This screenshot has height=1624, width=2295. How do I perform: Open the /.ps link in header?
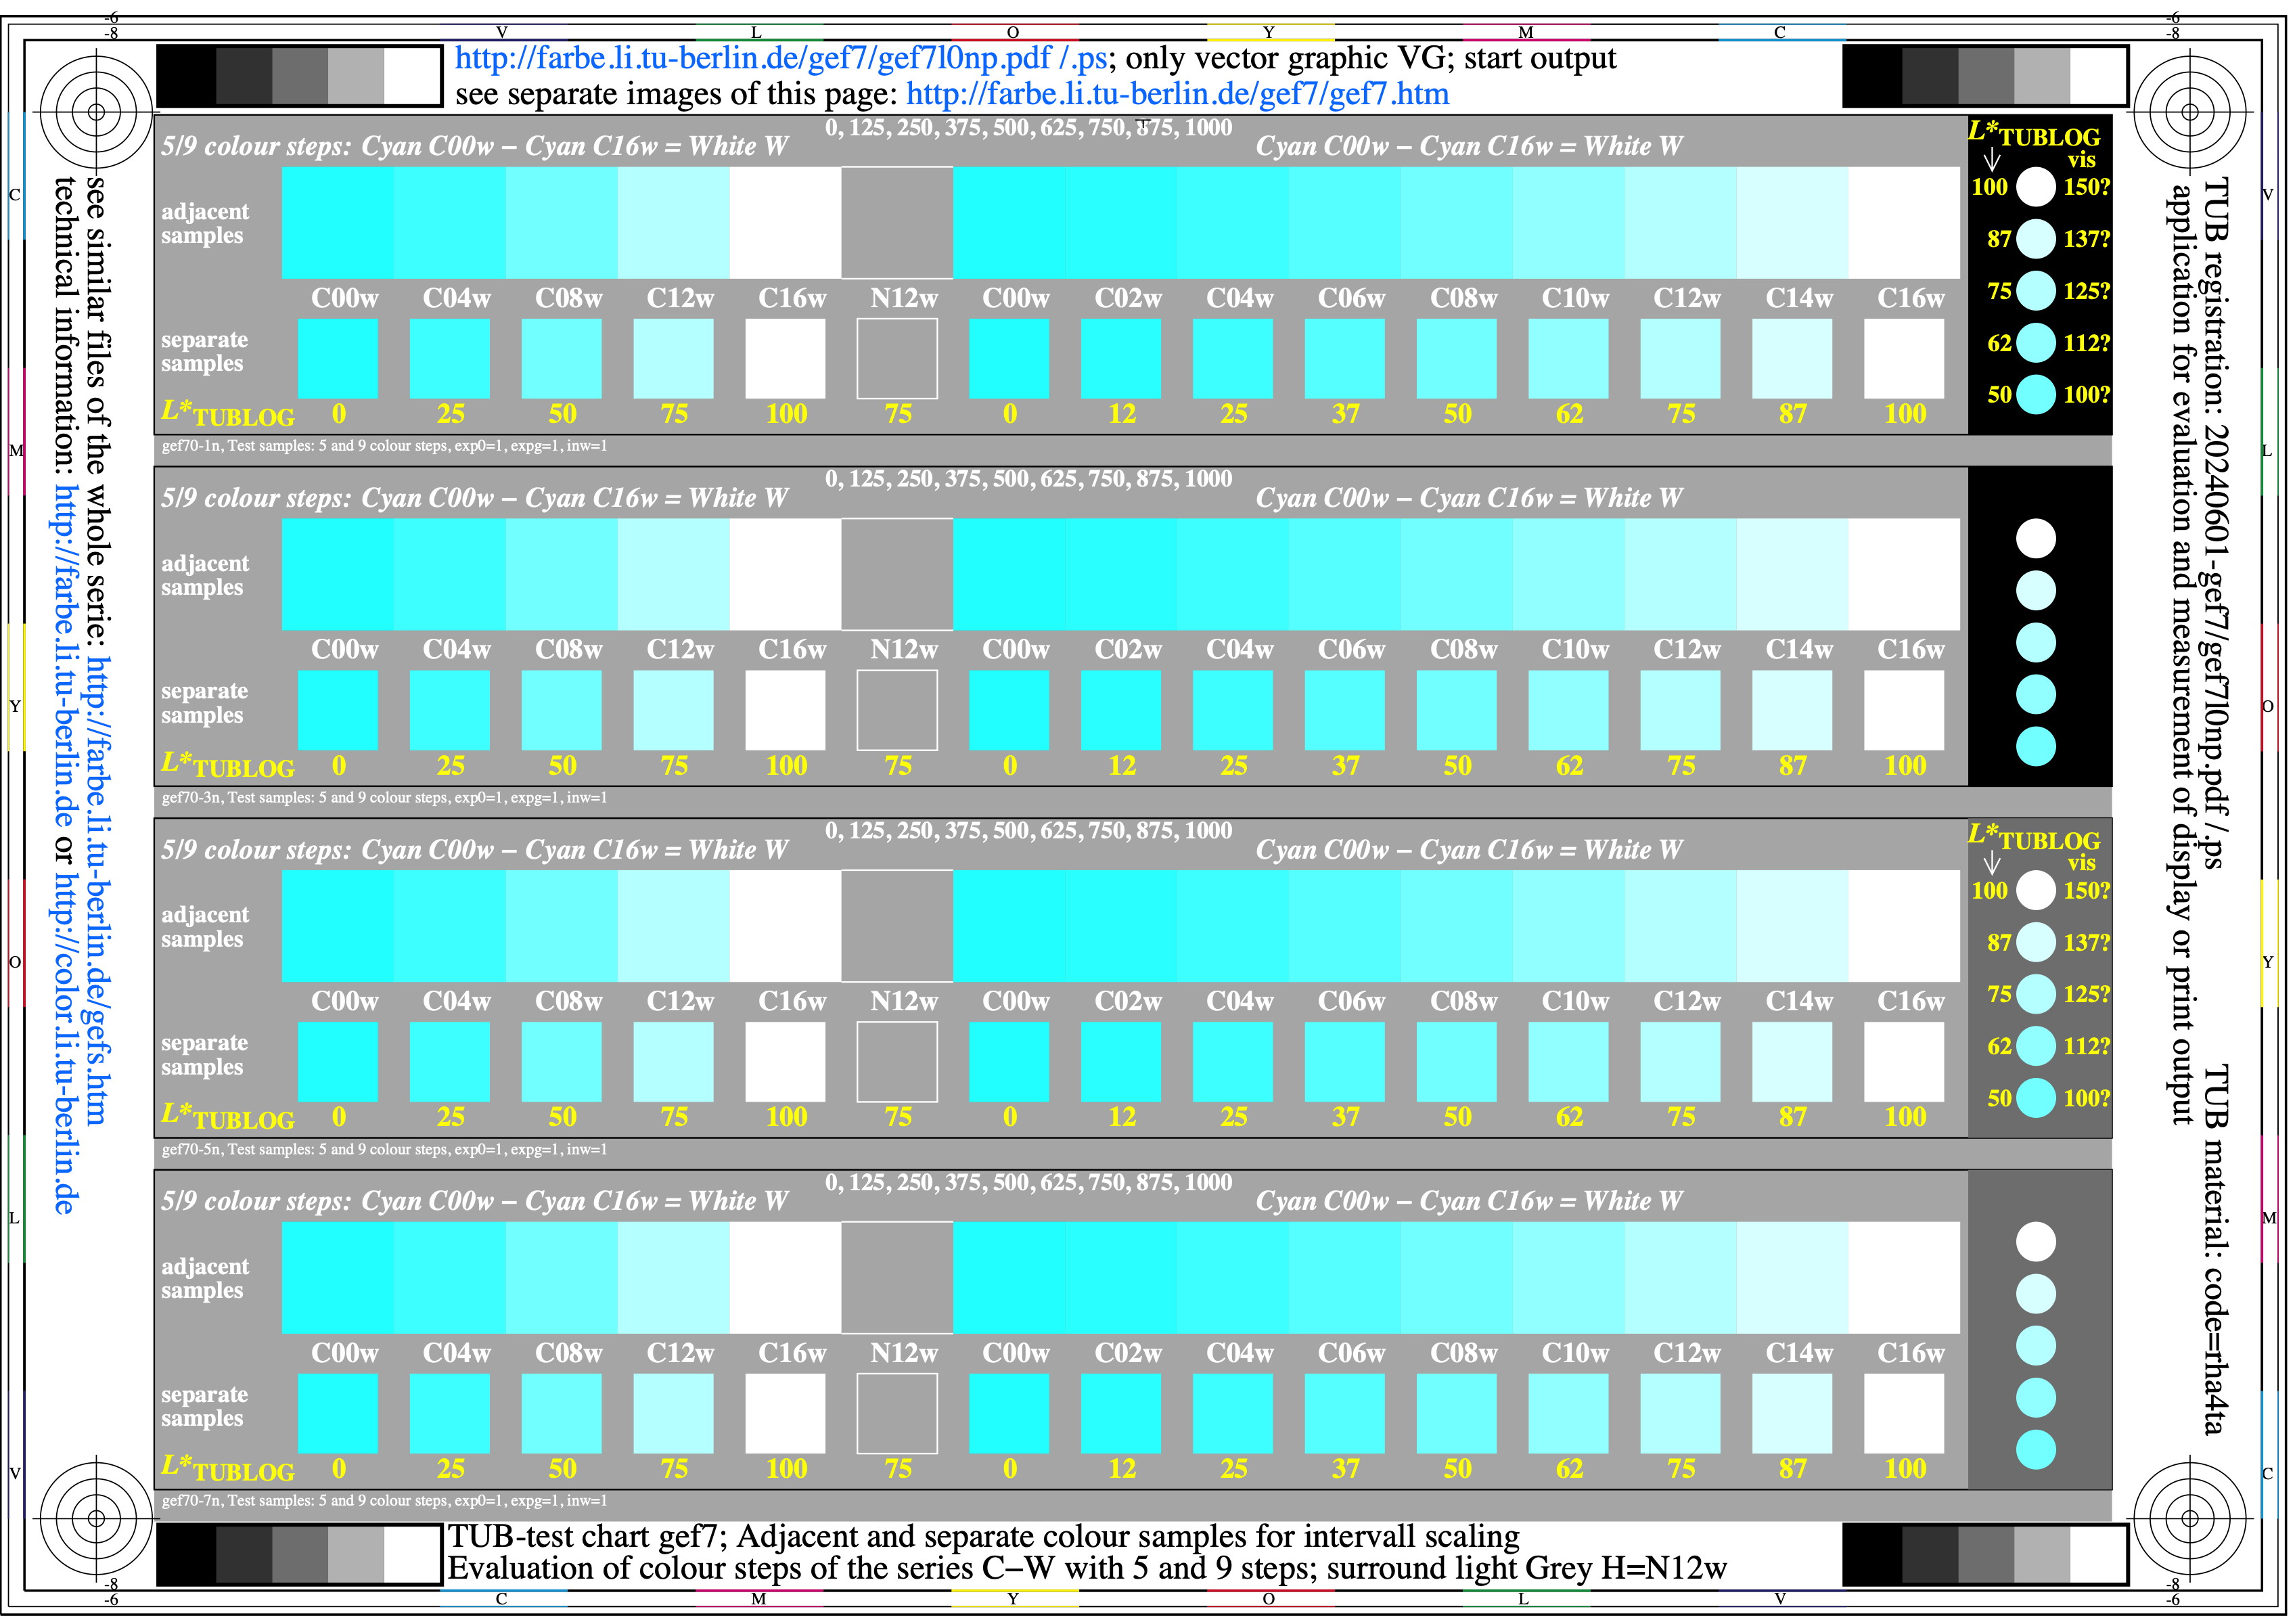(x=1083, y=59)
